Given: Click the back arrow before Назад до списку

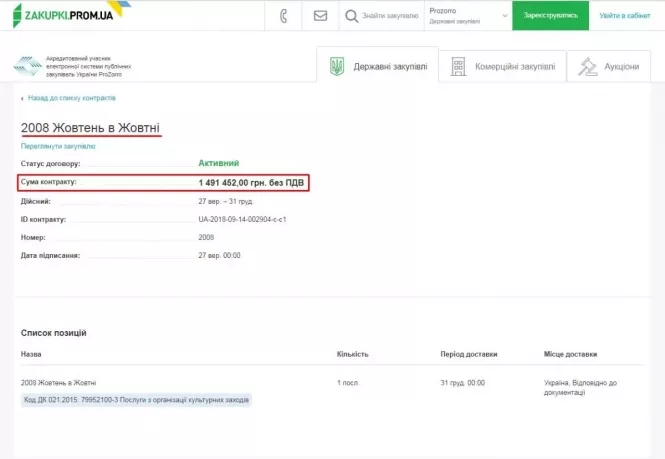Looking at the screenshot, I should pos(23,98).
